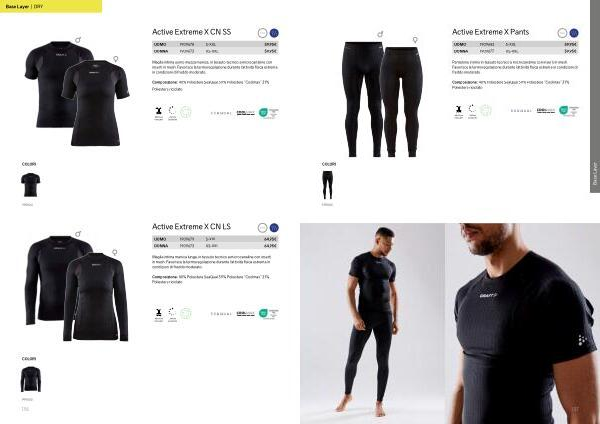
Task: Open the Active Extreme X CN SS title
Action: (x=192, y=32)
